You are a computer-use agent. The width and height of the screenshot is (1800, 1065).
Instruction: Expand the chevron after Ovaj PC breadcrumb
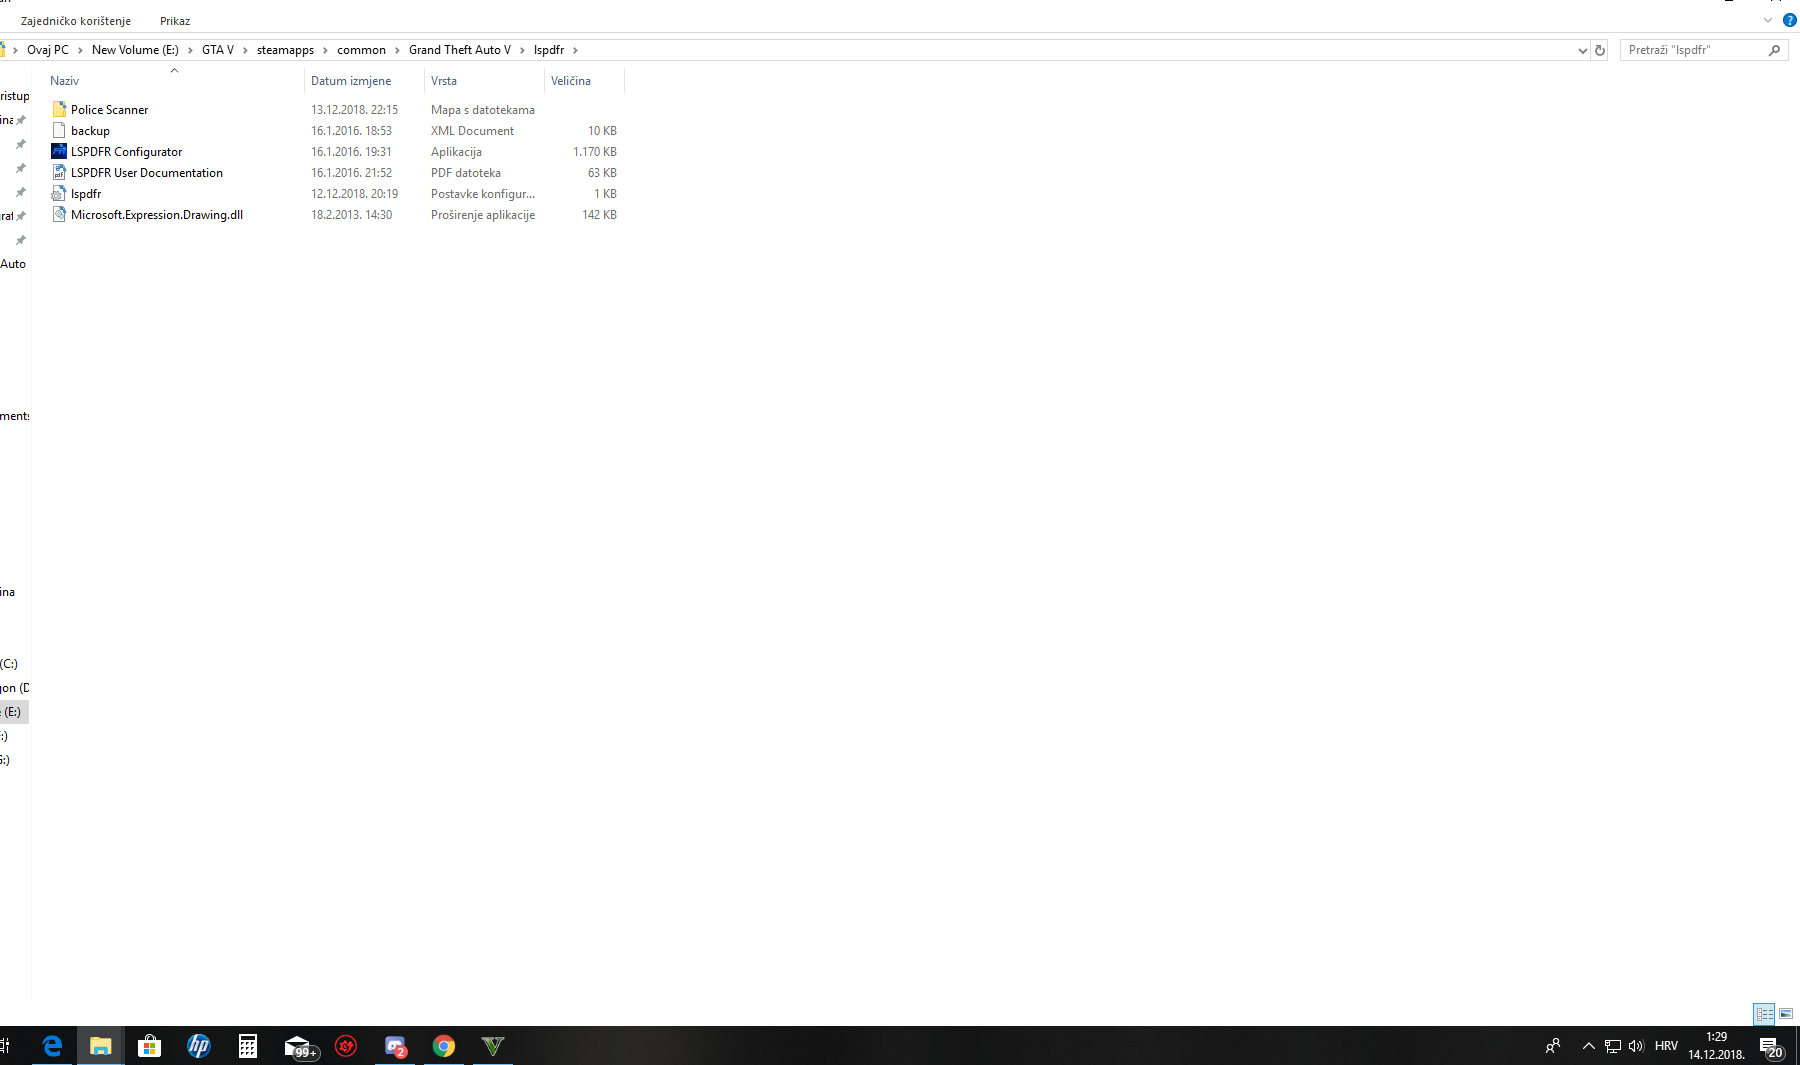point(80,50)
